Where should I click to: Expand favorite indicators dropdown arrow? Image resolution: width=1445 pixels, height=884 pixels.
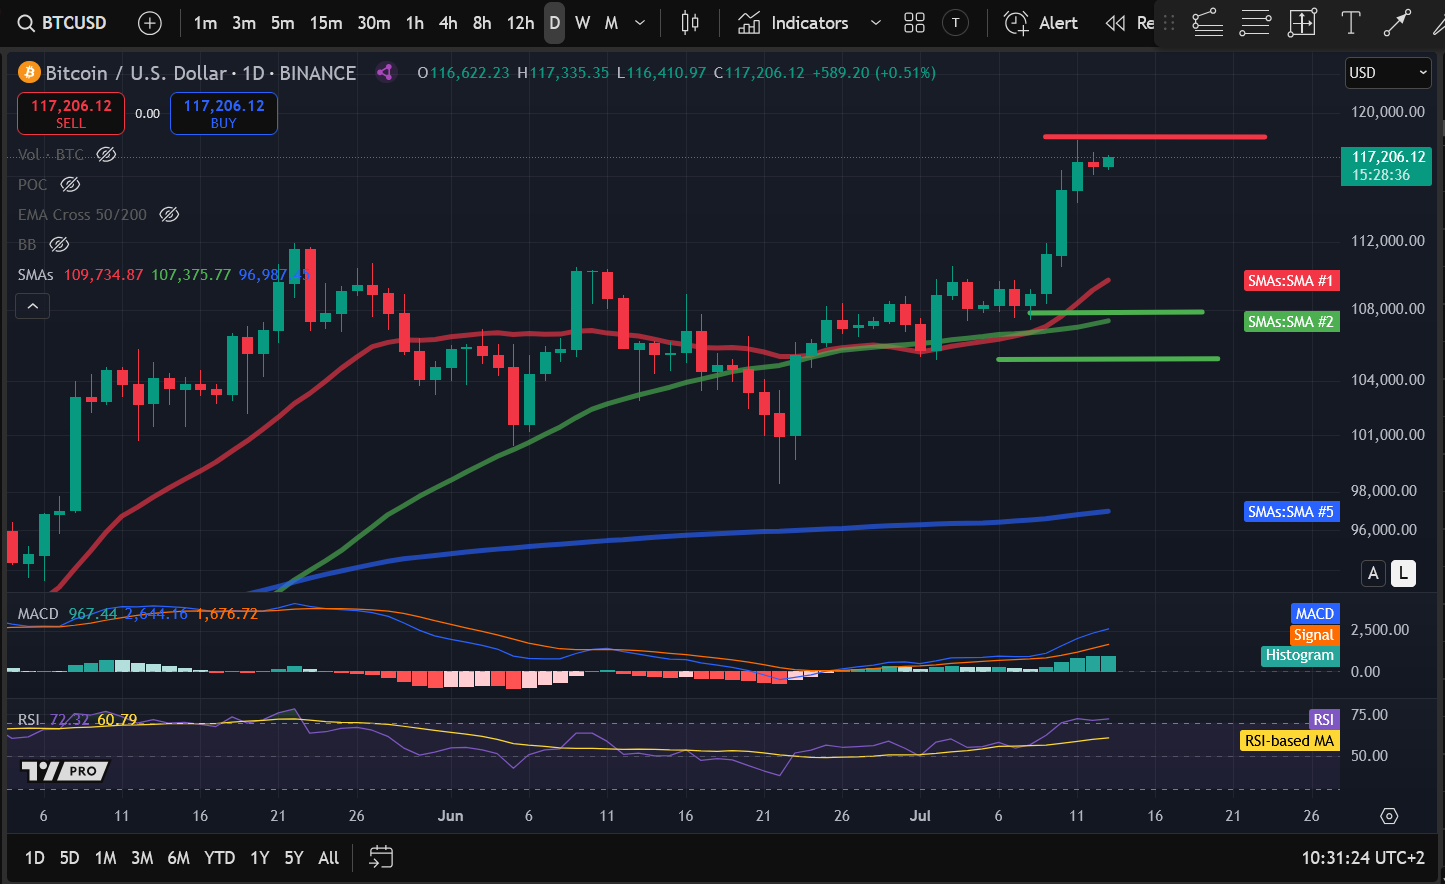876,23
